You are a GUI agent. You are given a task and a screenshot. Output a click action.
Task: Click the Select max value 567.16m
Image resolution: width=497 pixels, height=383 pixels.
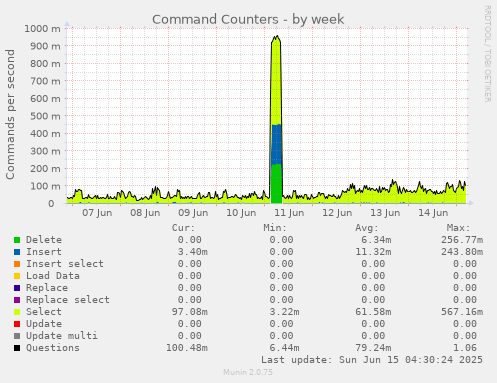[x=462, y=312]
